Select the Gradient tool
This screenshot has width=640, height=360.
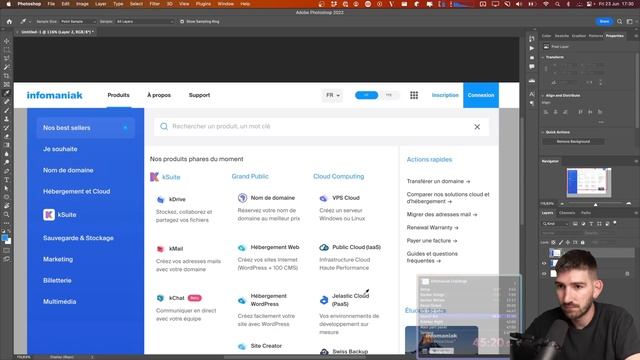point(7,145)
